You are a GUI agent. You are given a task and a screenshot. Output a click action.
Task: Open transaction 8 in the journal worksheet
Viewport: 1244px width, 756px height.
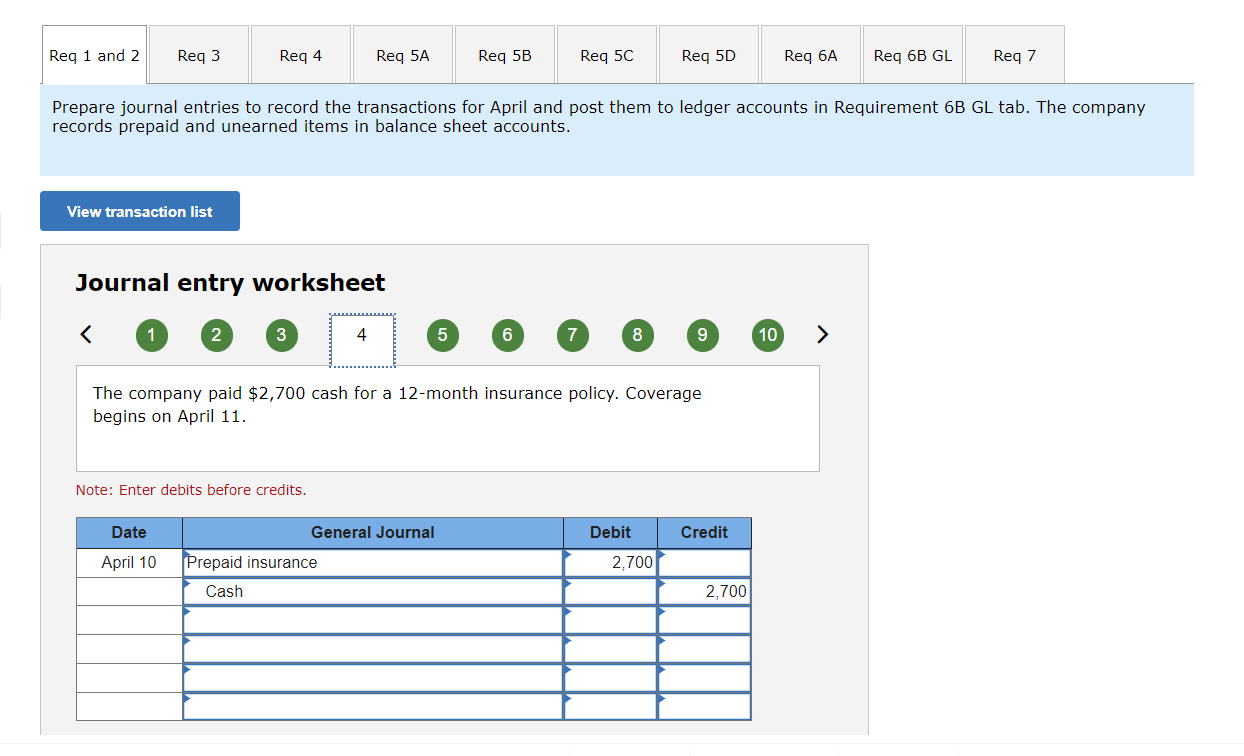tap(637, 335)
